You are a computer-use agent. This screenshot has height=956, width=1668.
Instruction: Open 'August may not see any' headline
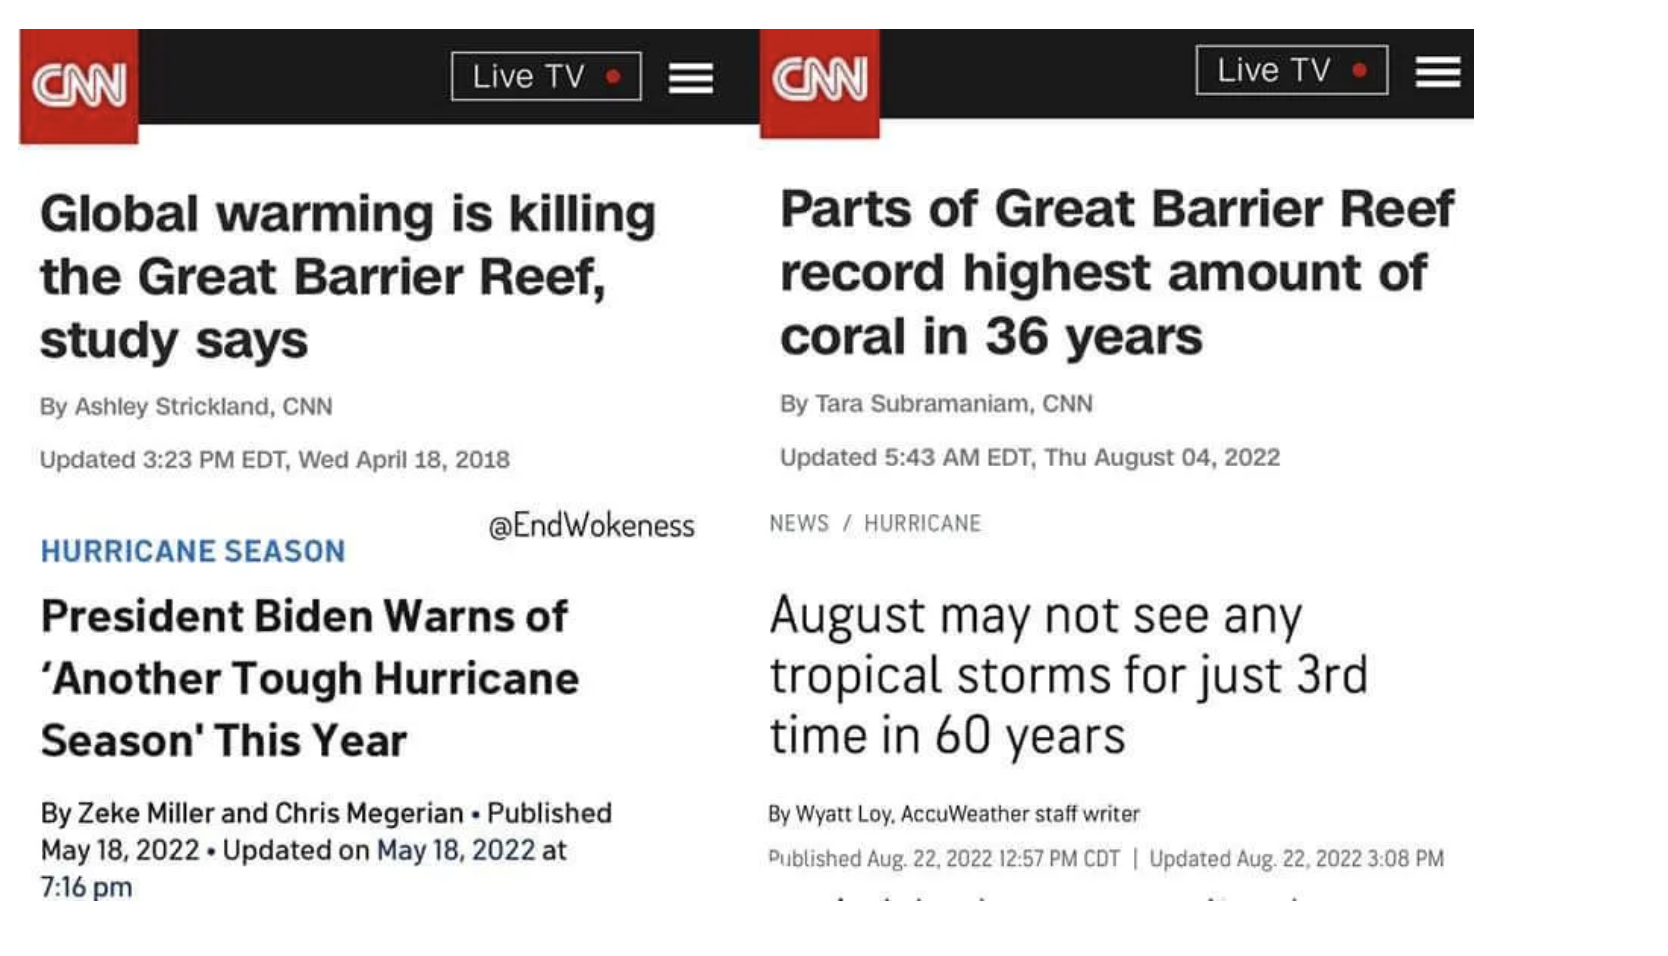[x=1068, y=675]
